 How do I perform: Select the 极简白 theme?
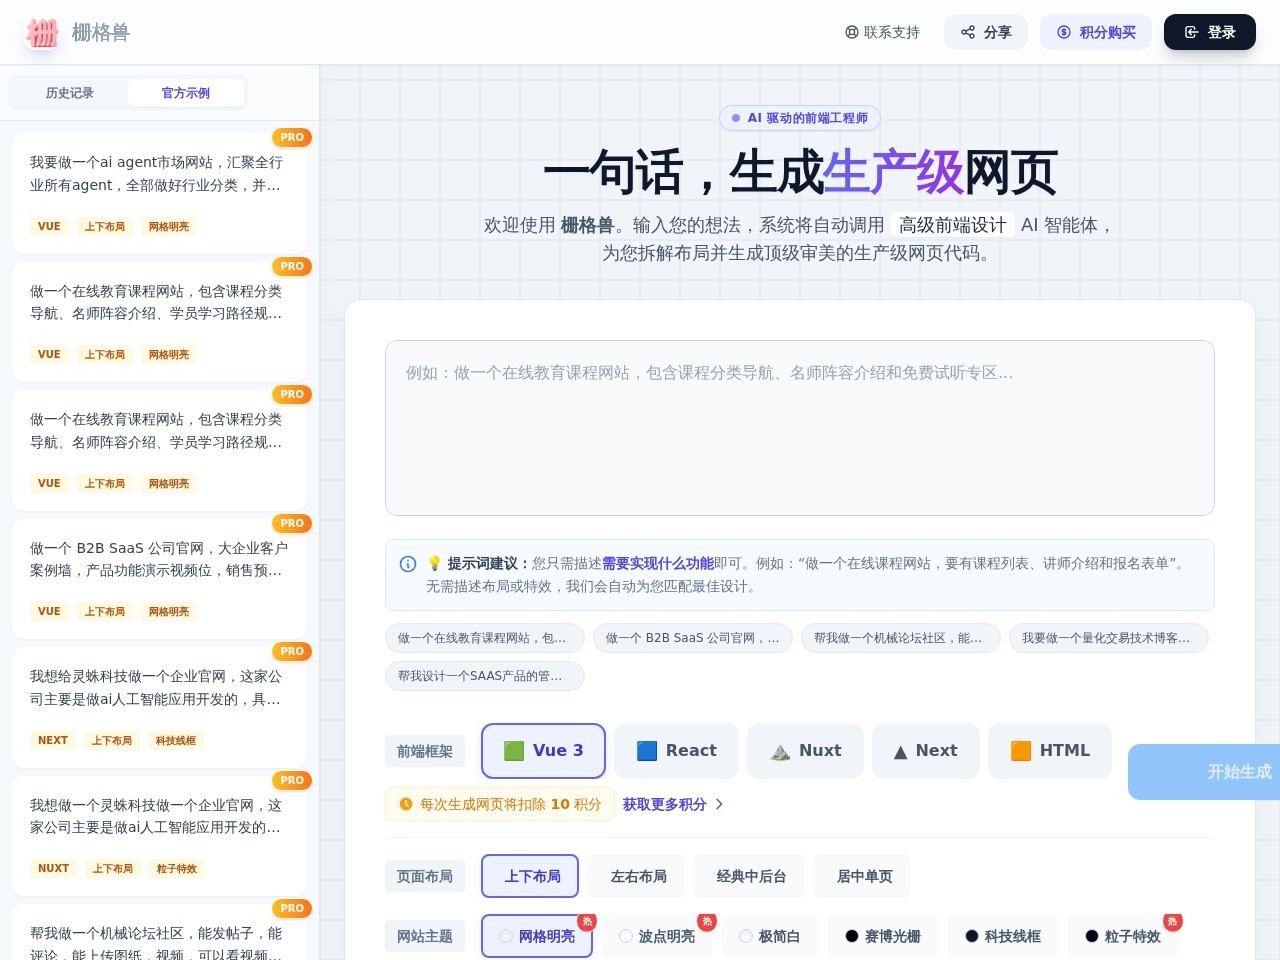pyautogui.click(x=770, y=936)
